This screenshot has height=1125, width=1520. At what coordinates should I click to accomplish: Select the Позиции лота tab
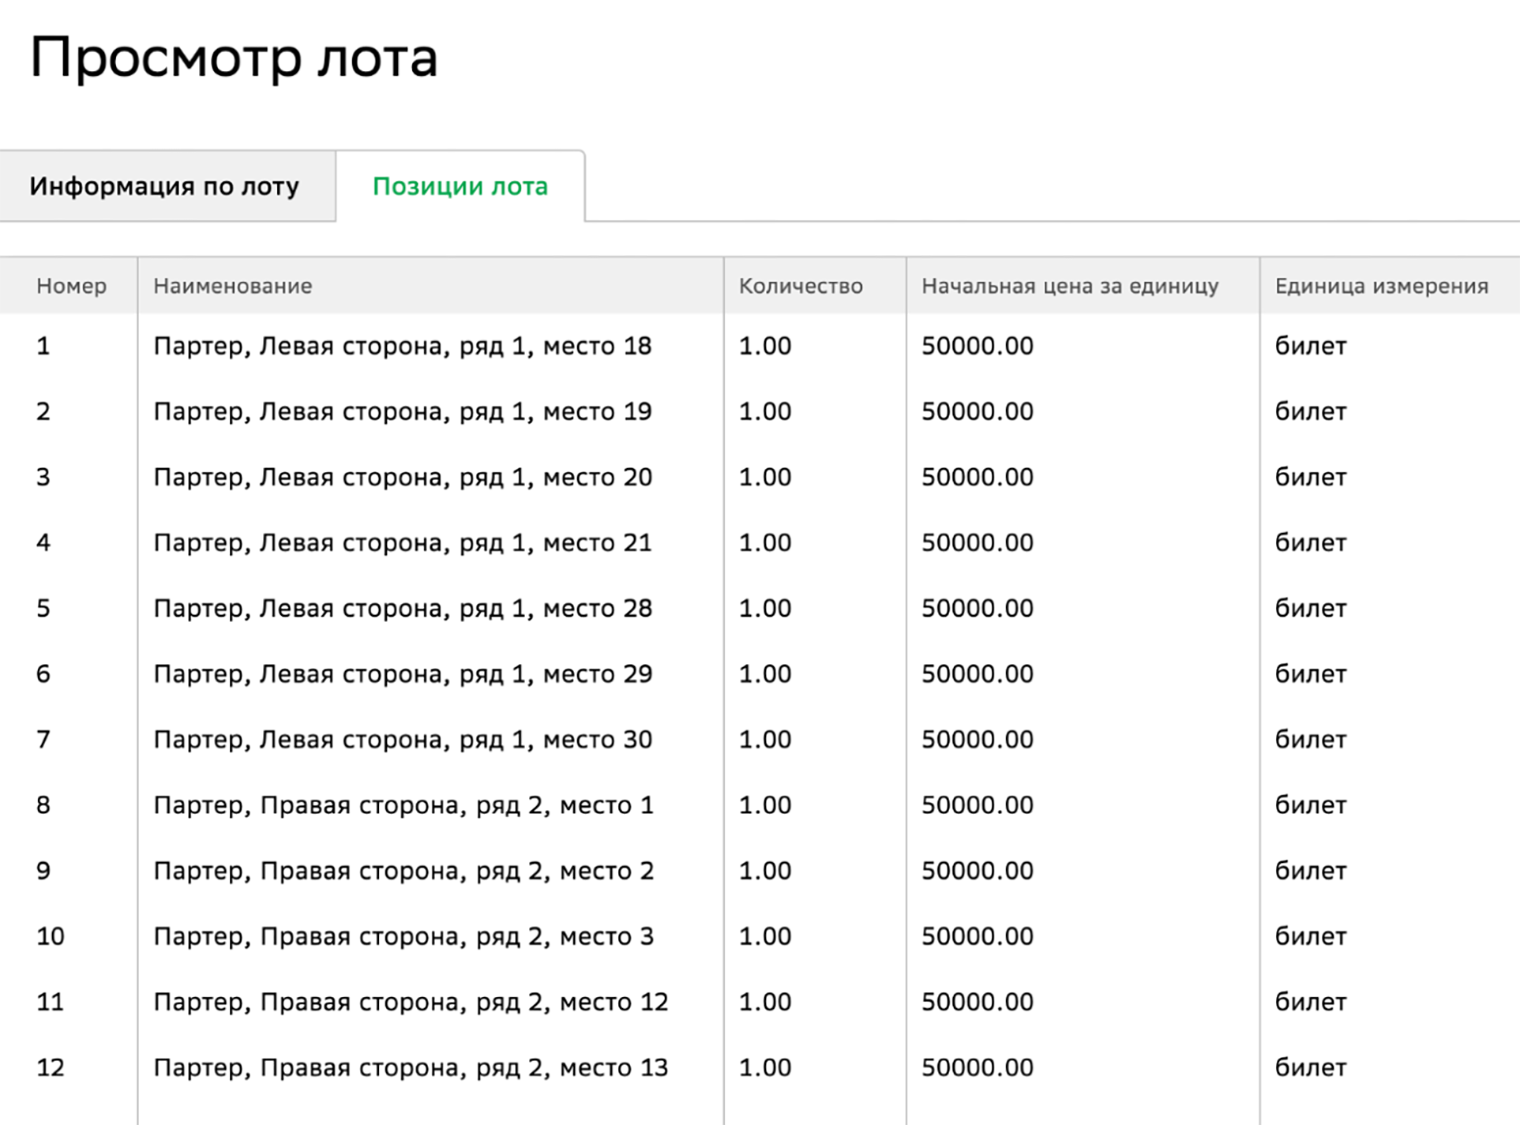460,186
